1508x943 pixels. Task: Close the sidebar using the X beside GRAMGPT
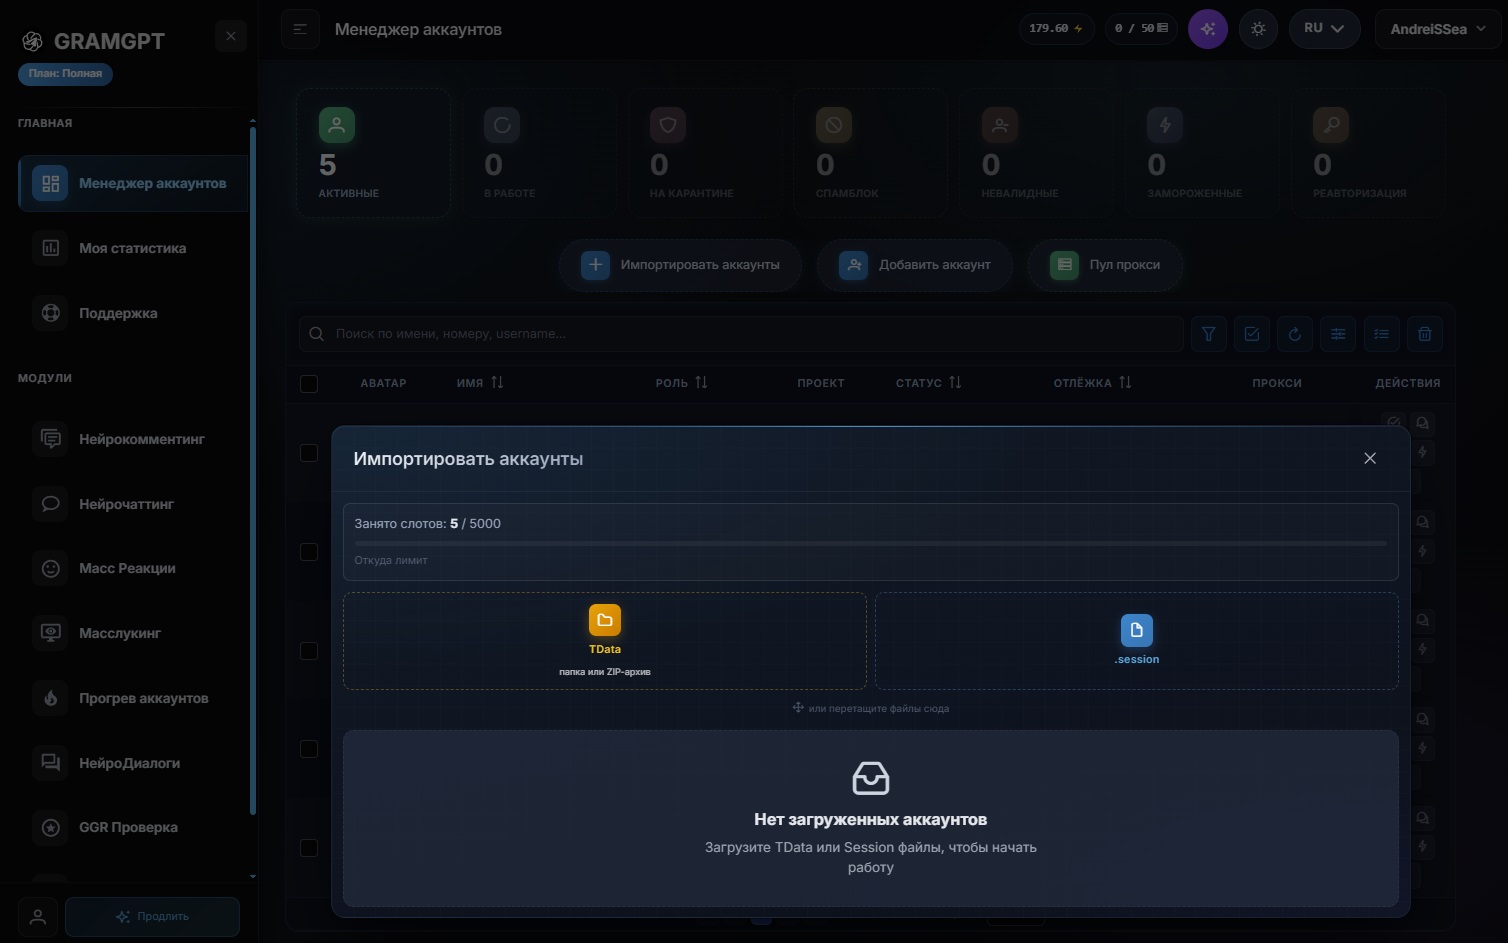(x=231, y=36)
